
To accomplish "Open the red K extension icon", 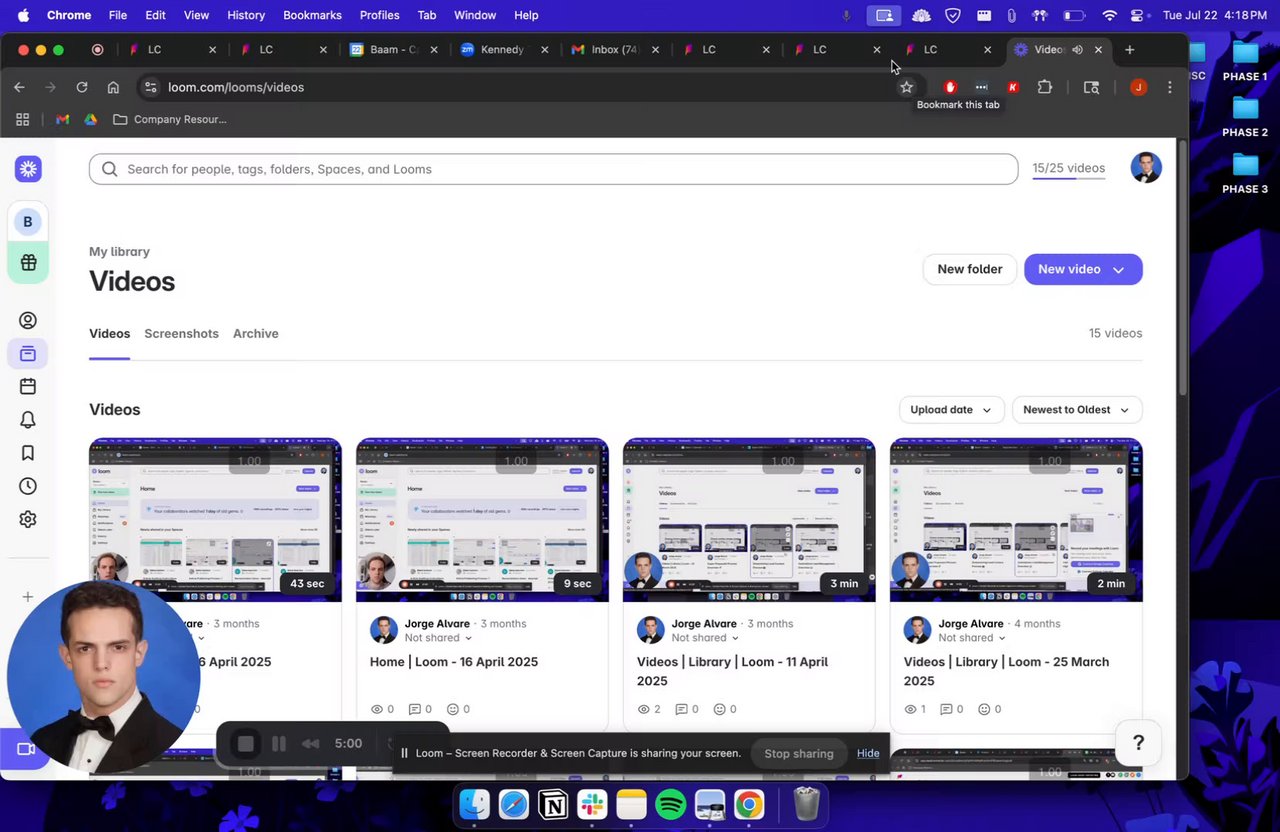I will (1013, 87).
